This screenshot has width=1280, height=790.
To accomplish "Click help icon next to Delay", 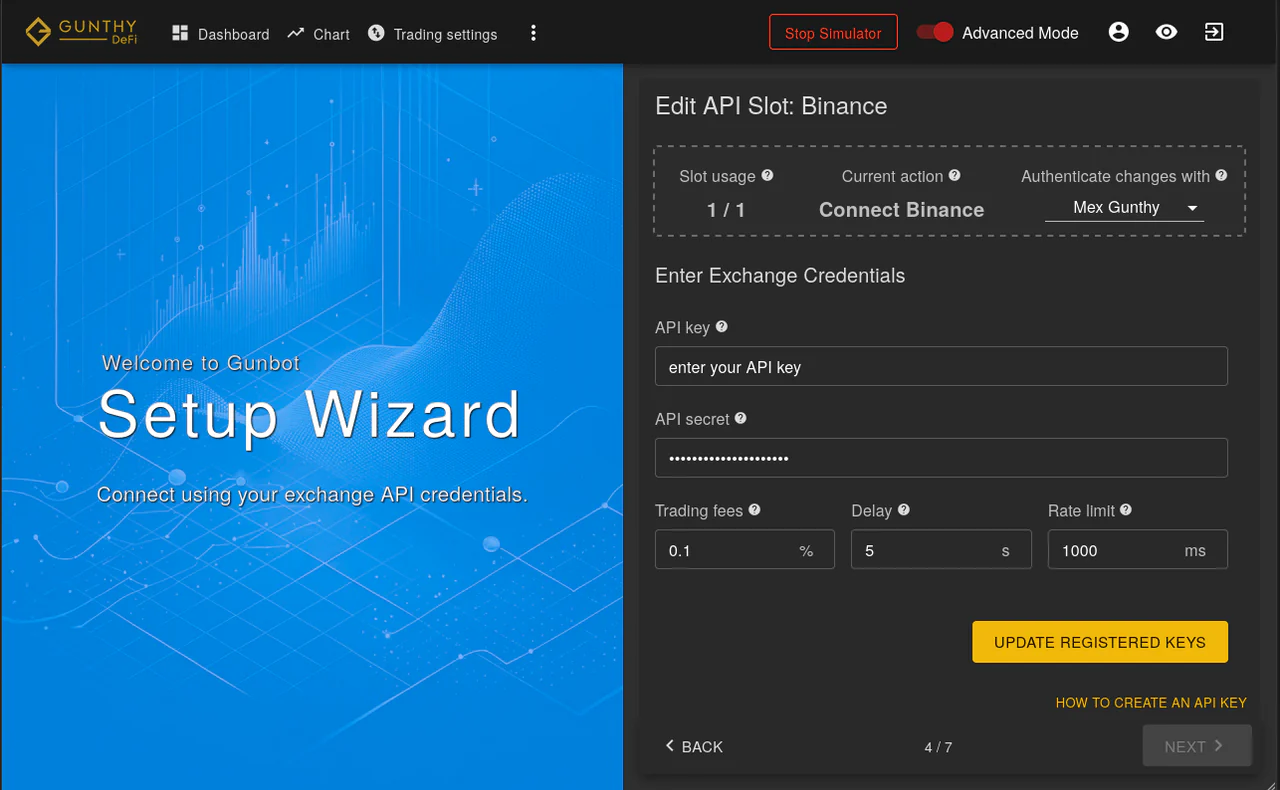I will 904,509.
